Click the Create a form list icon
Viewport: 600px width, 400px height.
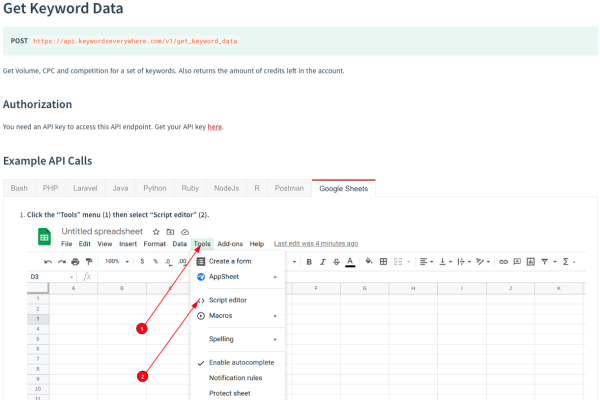(201, 261)
